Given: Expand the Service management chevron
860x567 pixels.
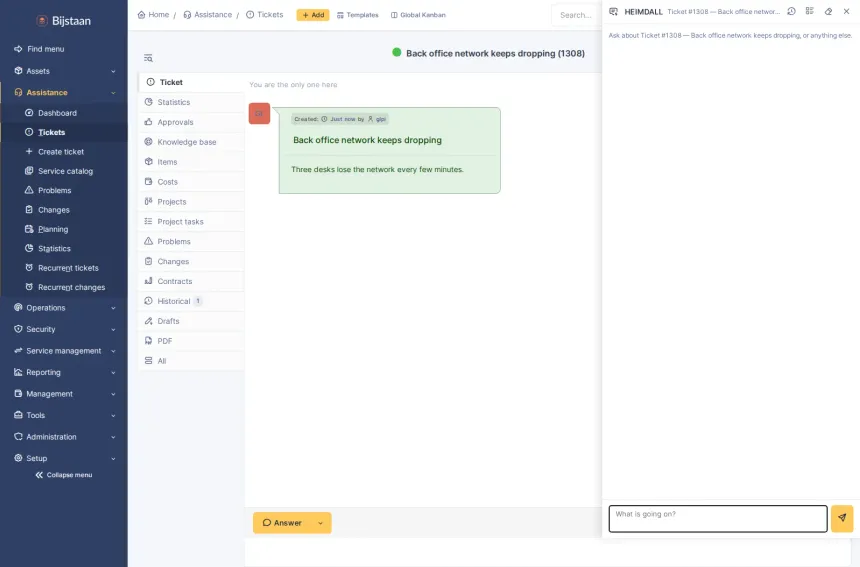Looking at the screenshot, I should (113, 351).
